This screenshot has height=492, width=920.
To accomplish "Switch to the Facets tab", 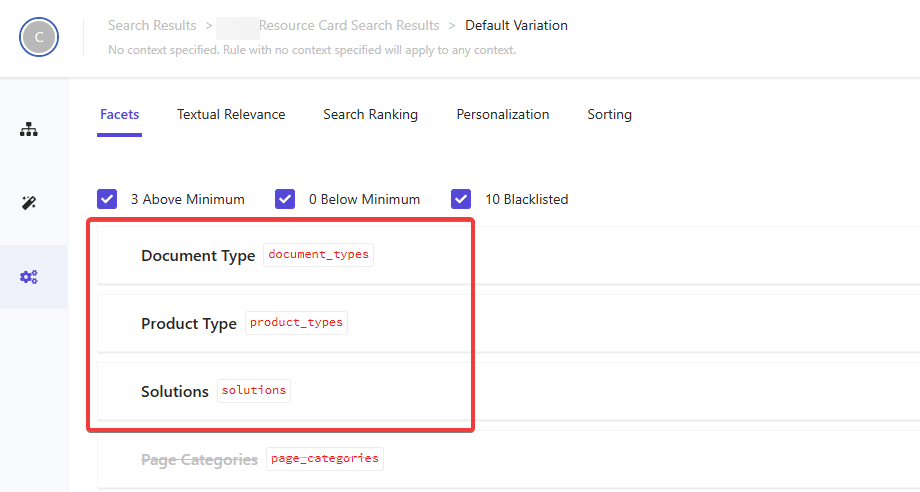I will tap(119, 115).
